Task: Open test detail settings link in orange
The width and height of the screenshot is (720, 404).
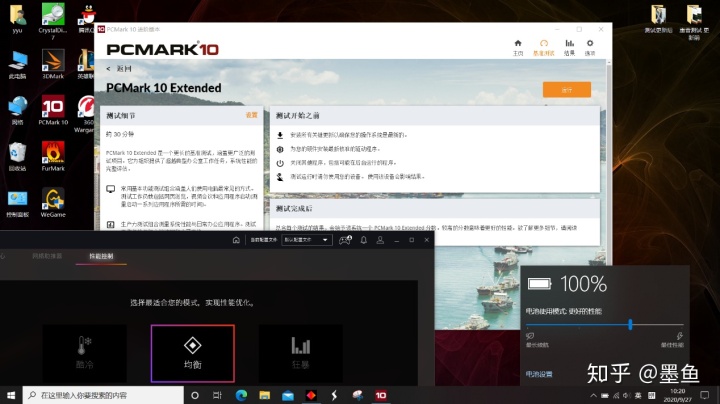Action: pyautogui.click(x=252, y=115)
